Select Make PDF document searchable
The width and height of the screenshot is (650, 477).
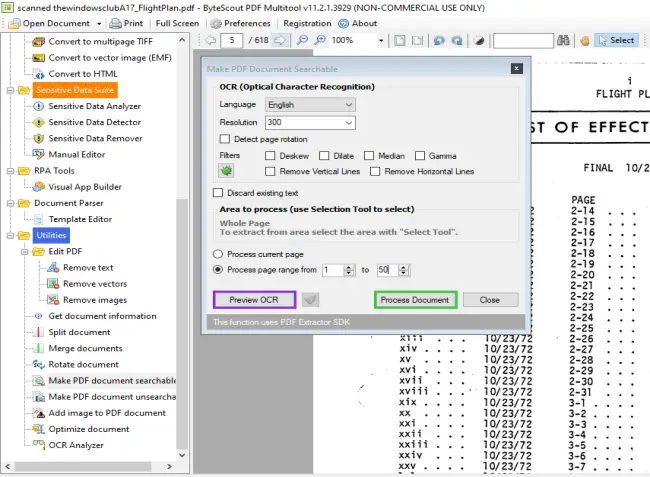coord(112,380)
